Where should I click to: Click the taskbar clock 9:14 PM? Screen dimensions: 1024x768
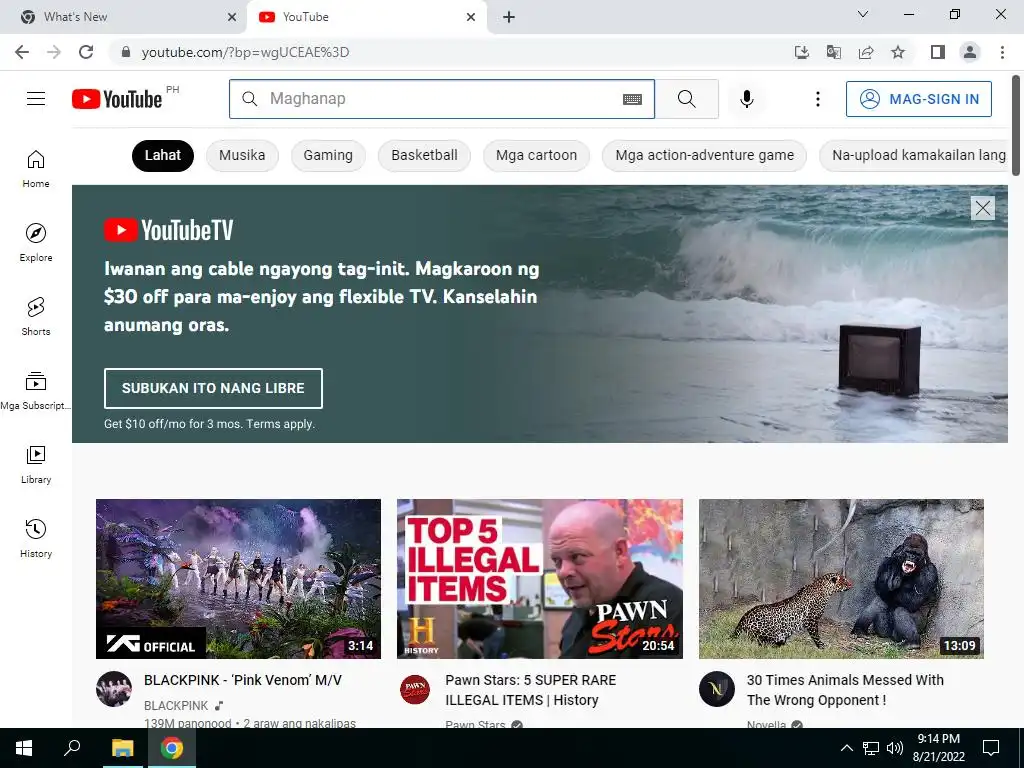pos(938,739)
